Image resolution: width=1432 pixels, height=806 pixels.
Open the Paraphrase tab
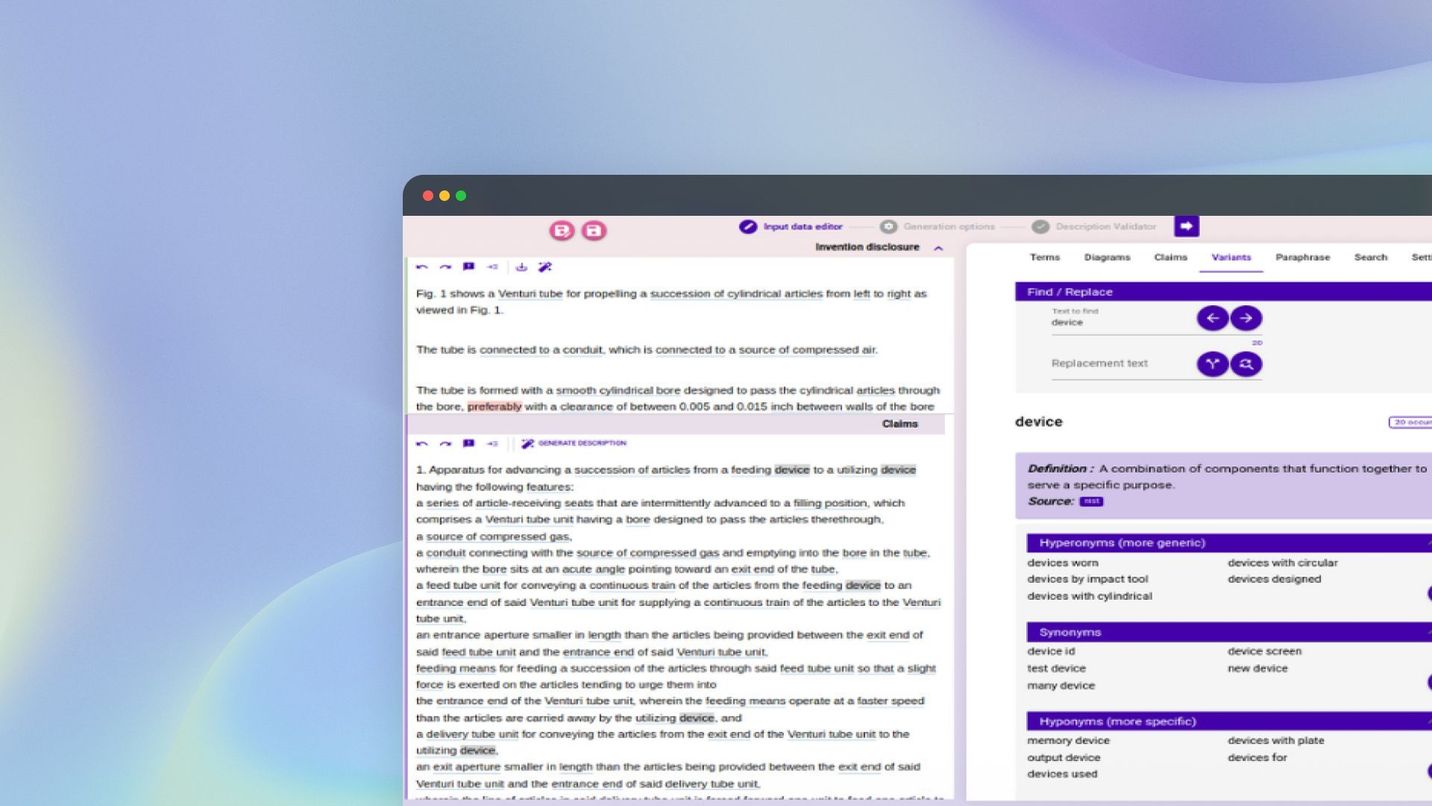pos(1302,257)
